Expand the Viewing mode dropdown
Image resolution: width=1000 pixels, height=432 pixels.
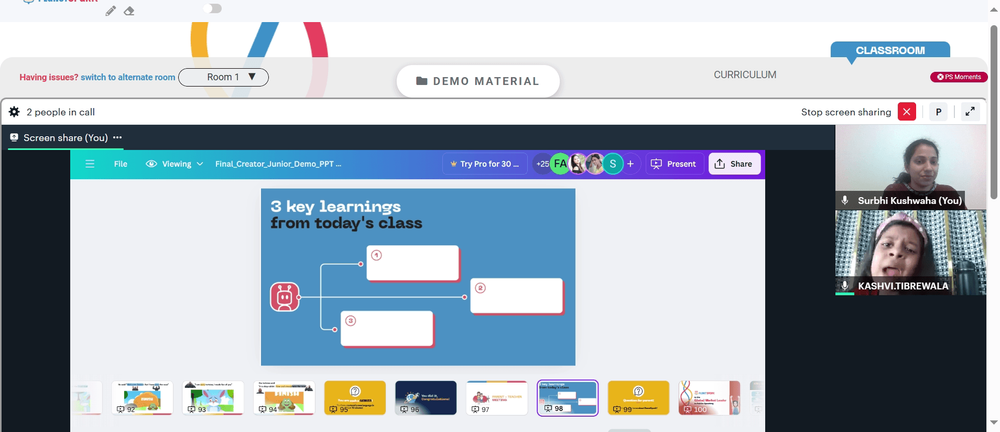(175, 164)
